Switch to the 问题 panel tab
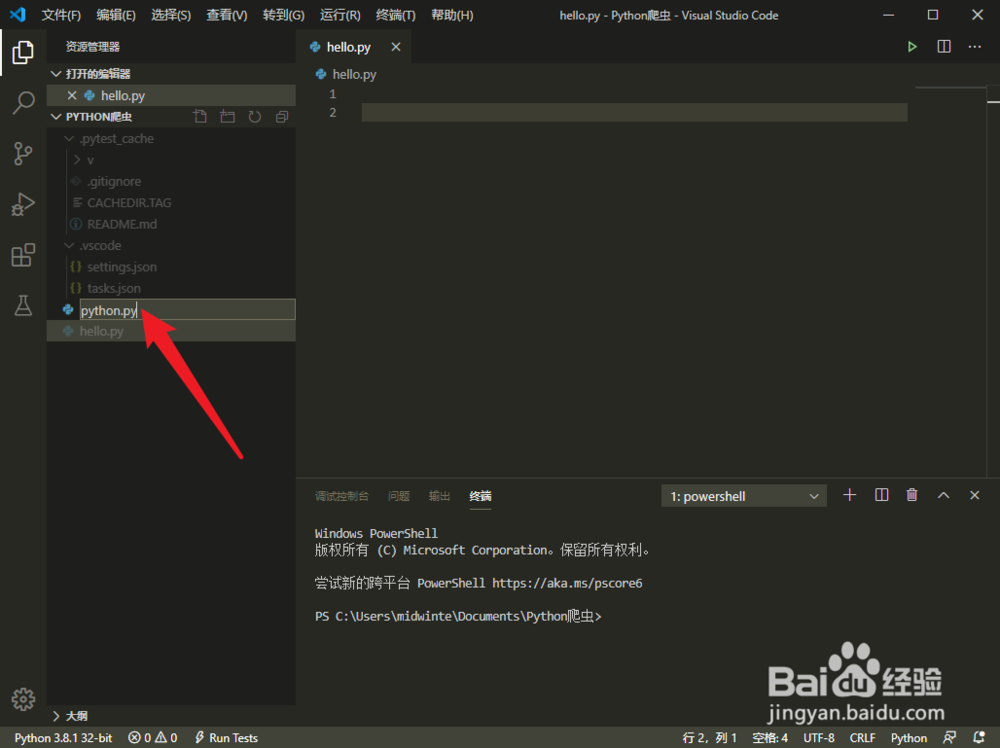 [x=399, y=495]
